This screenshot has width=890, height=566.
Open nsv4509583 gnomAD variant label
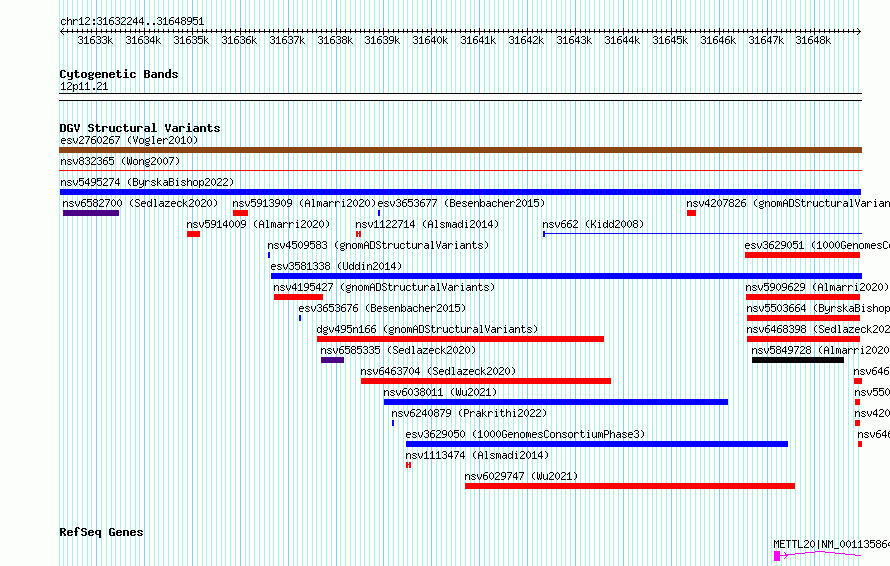pos(378,245)
